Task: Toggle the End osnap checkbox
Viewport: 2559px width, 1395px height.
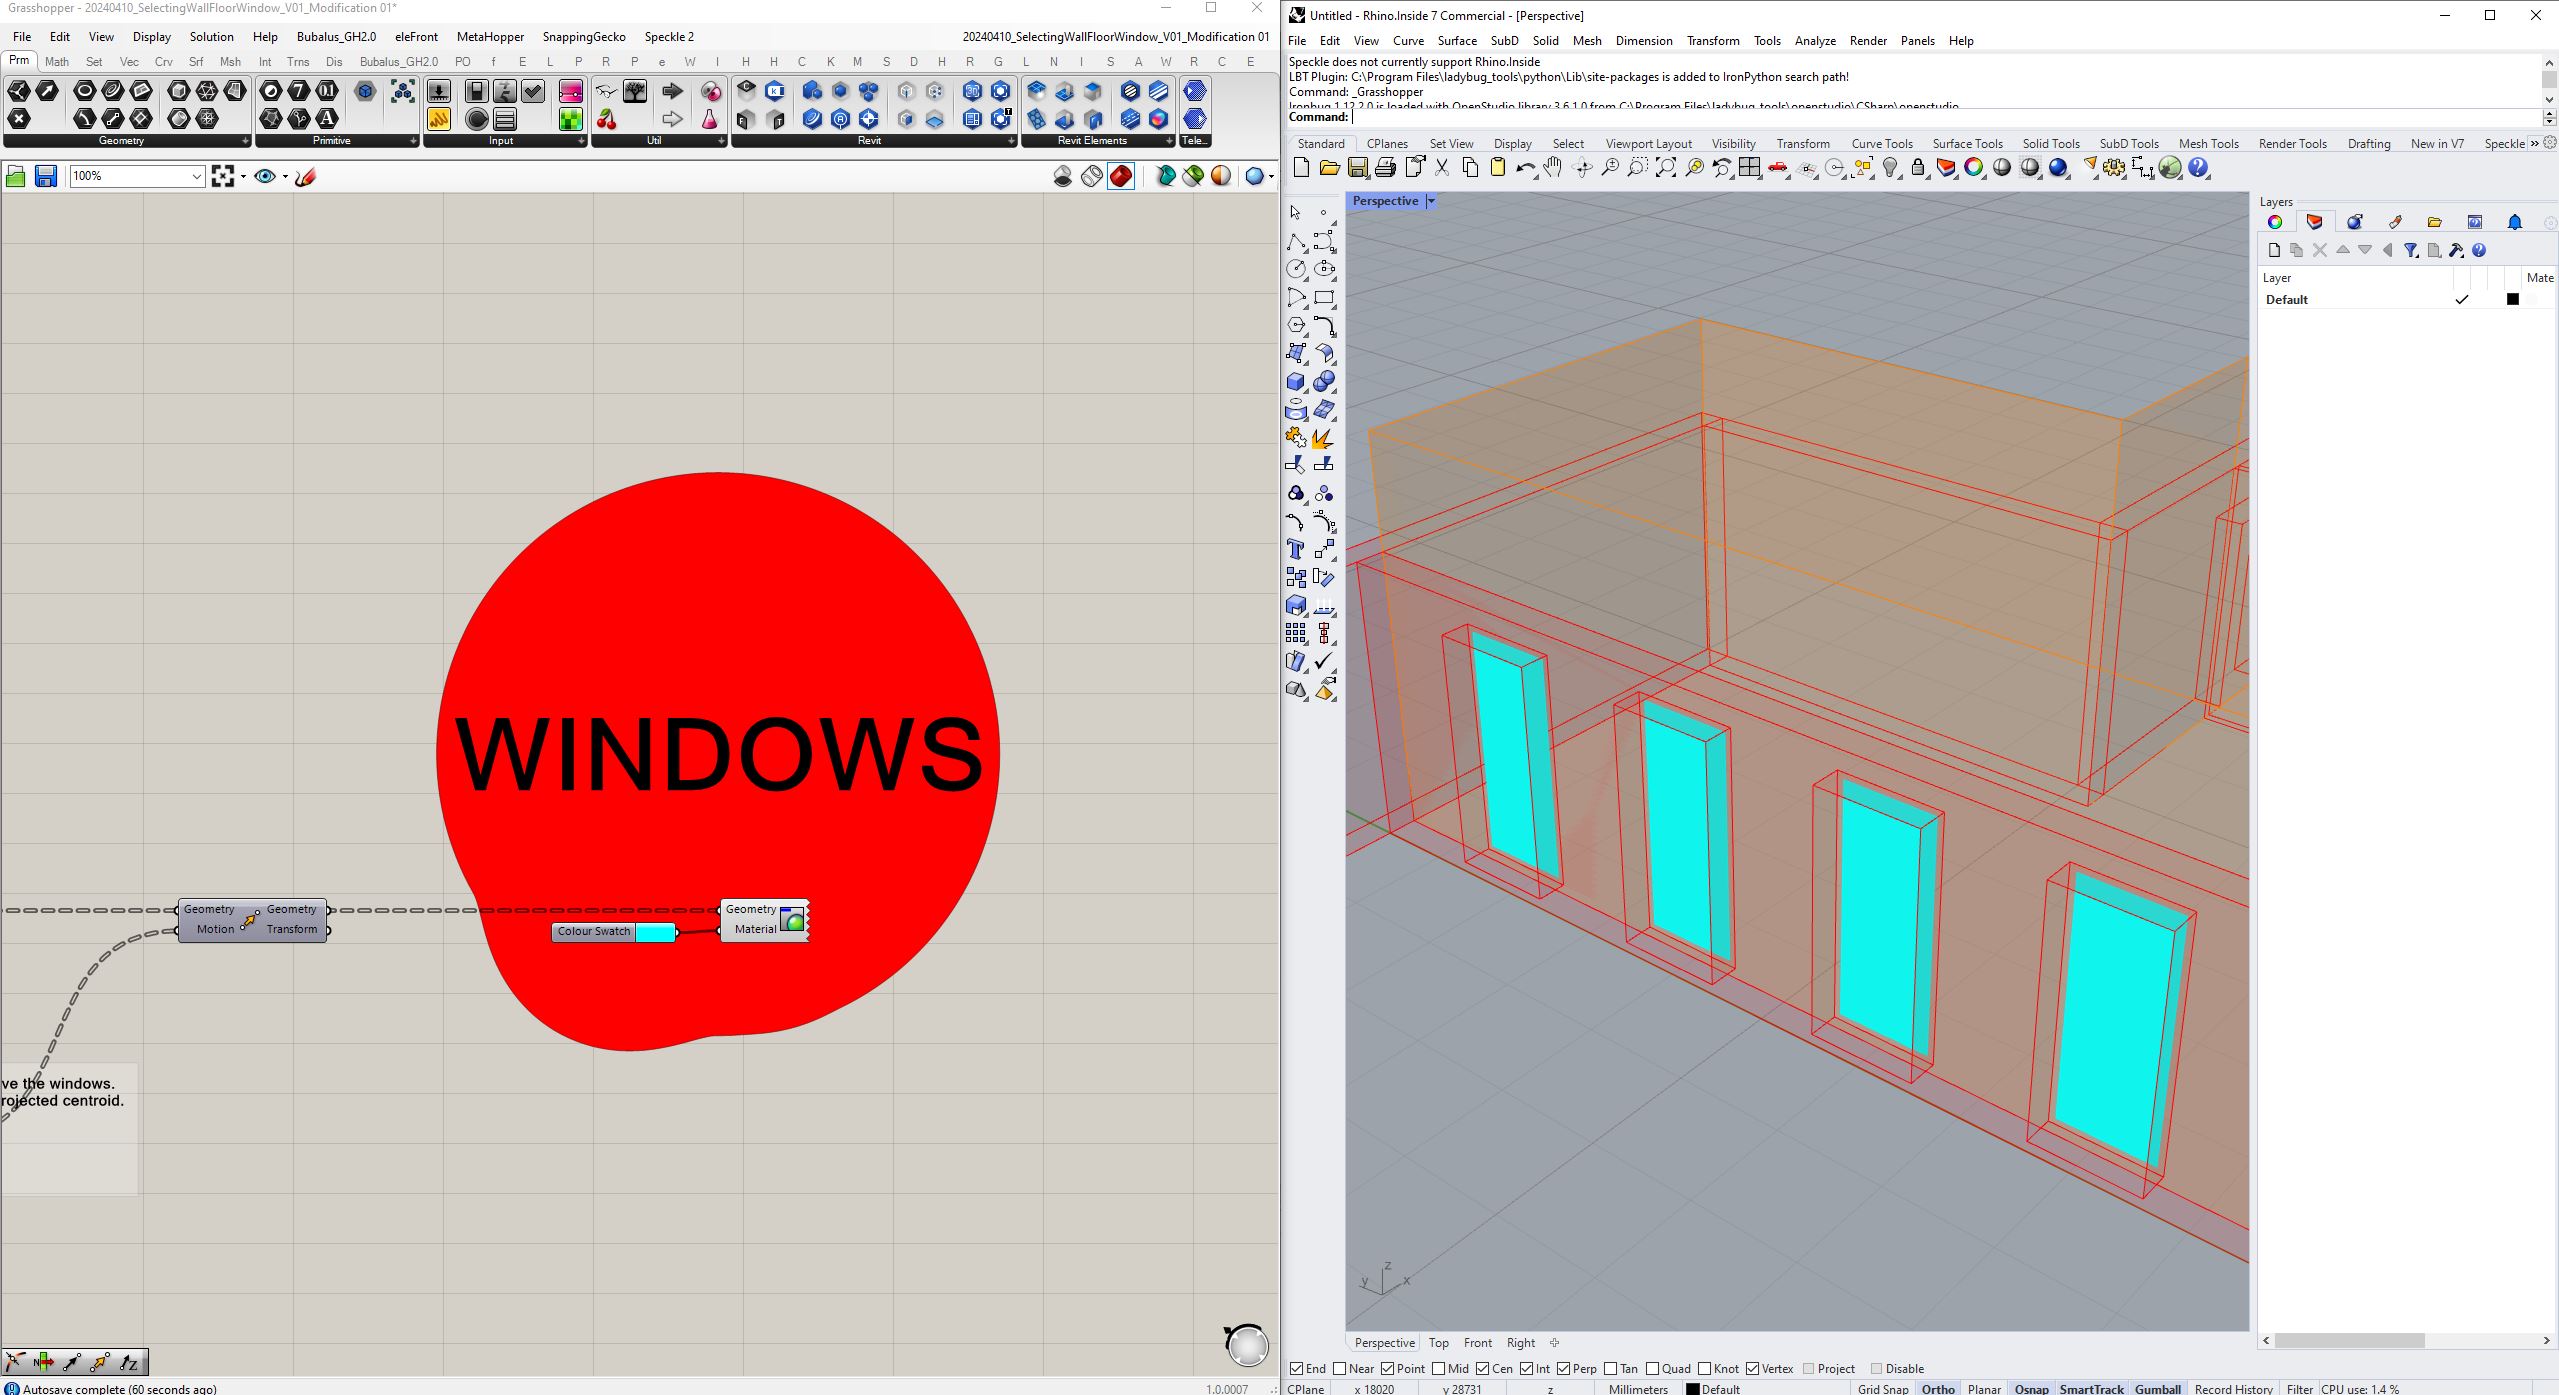Action: click(1296, 1369)
